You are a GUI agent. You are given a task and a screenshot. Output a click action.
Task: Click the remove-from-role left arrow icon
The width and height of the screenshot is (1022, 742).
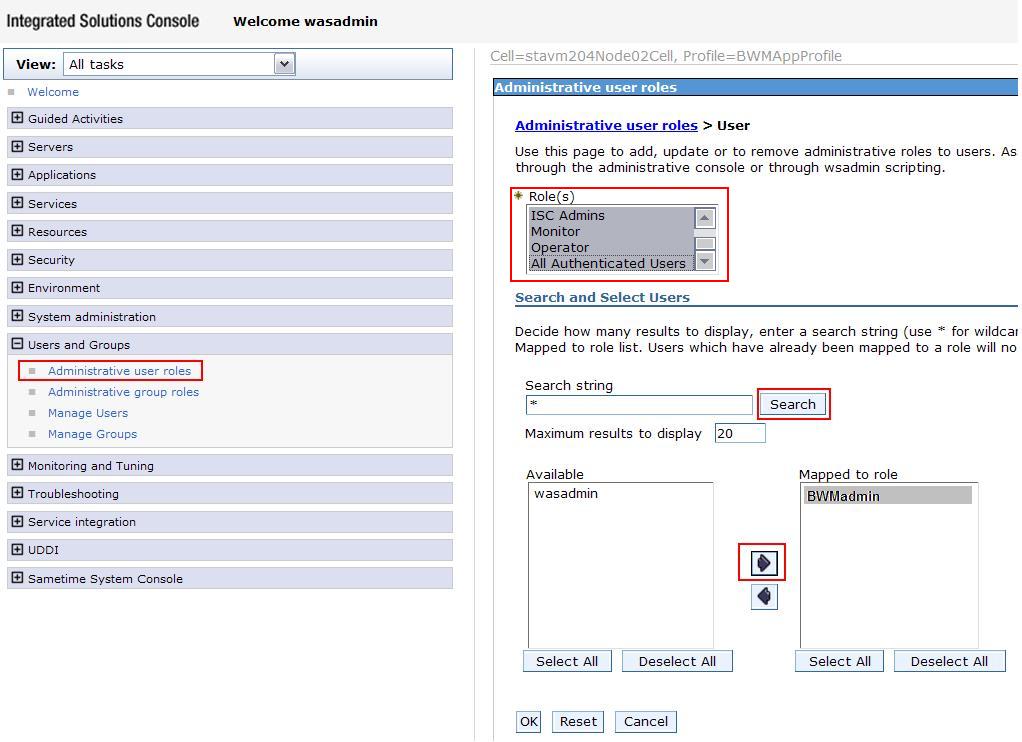coord(764,596)
